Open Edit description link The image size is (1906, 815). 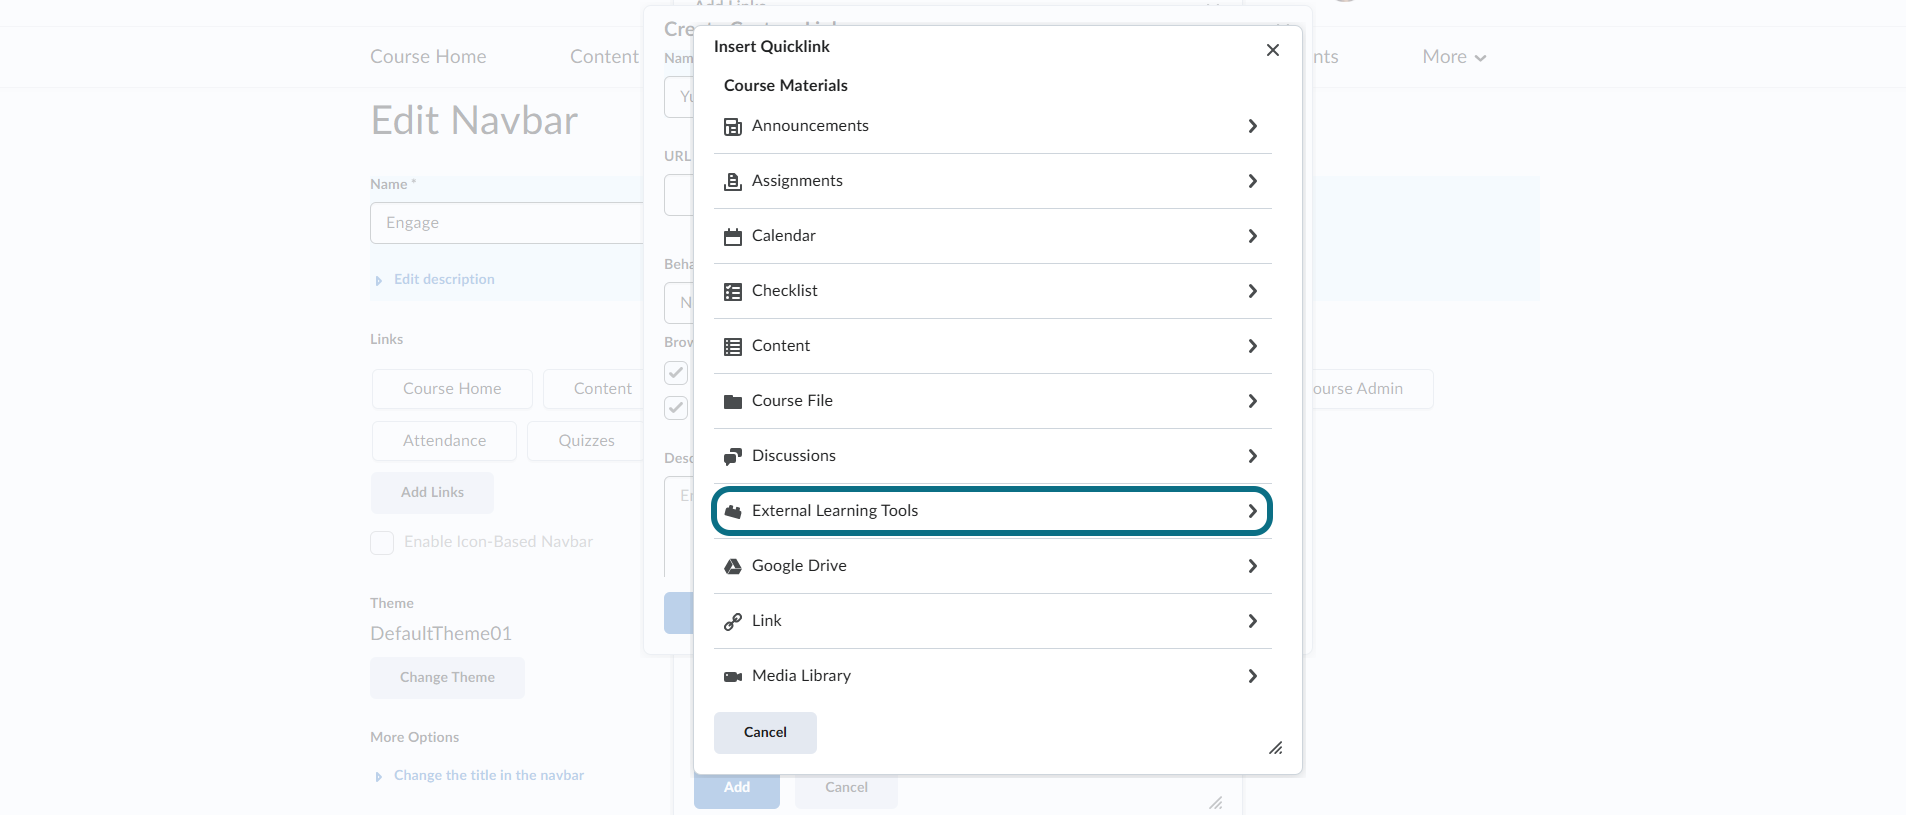point(444,279)
